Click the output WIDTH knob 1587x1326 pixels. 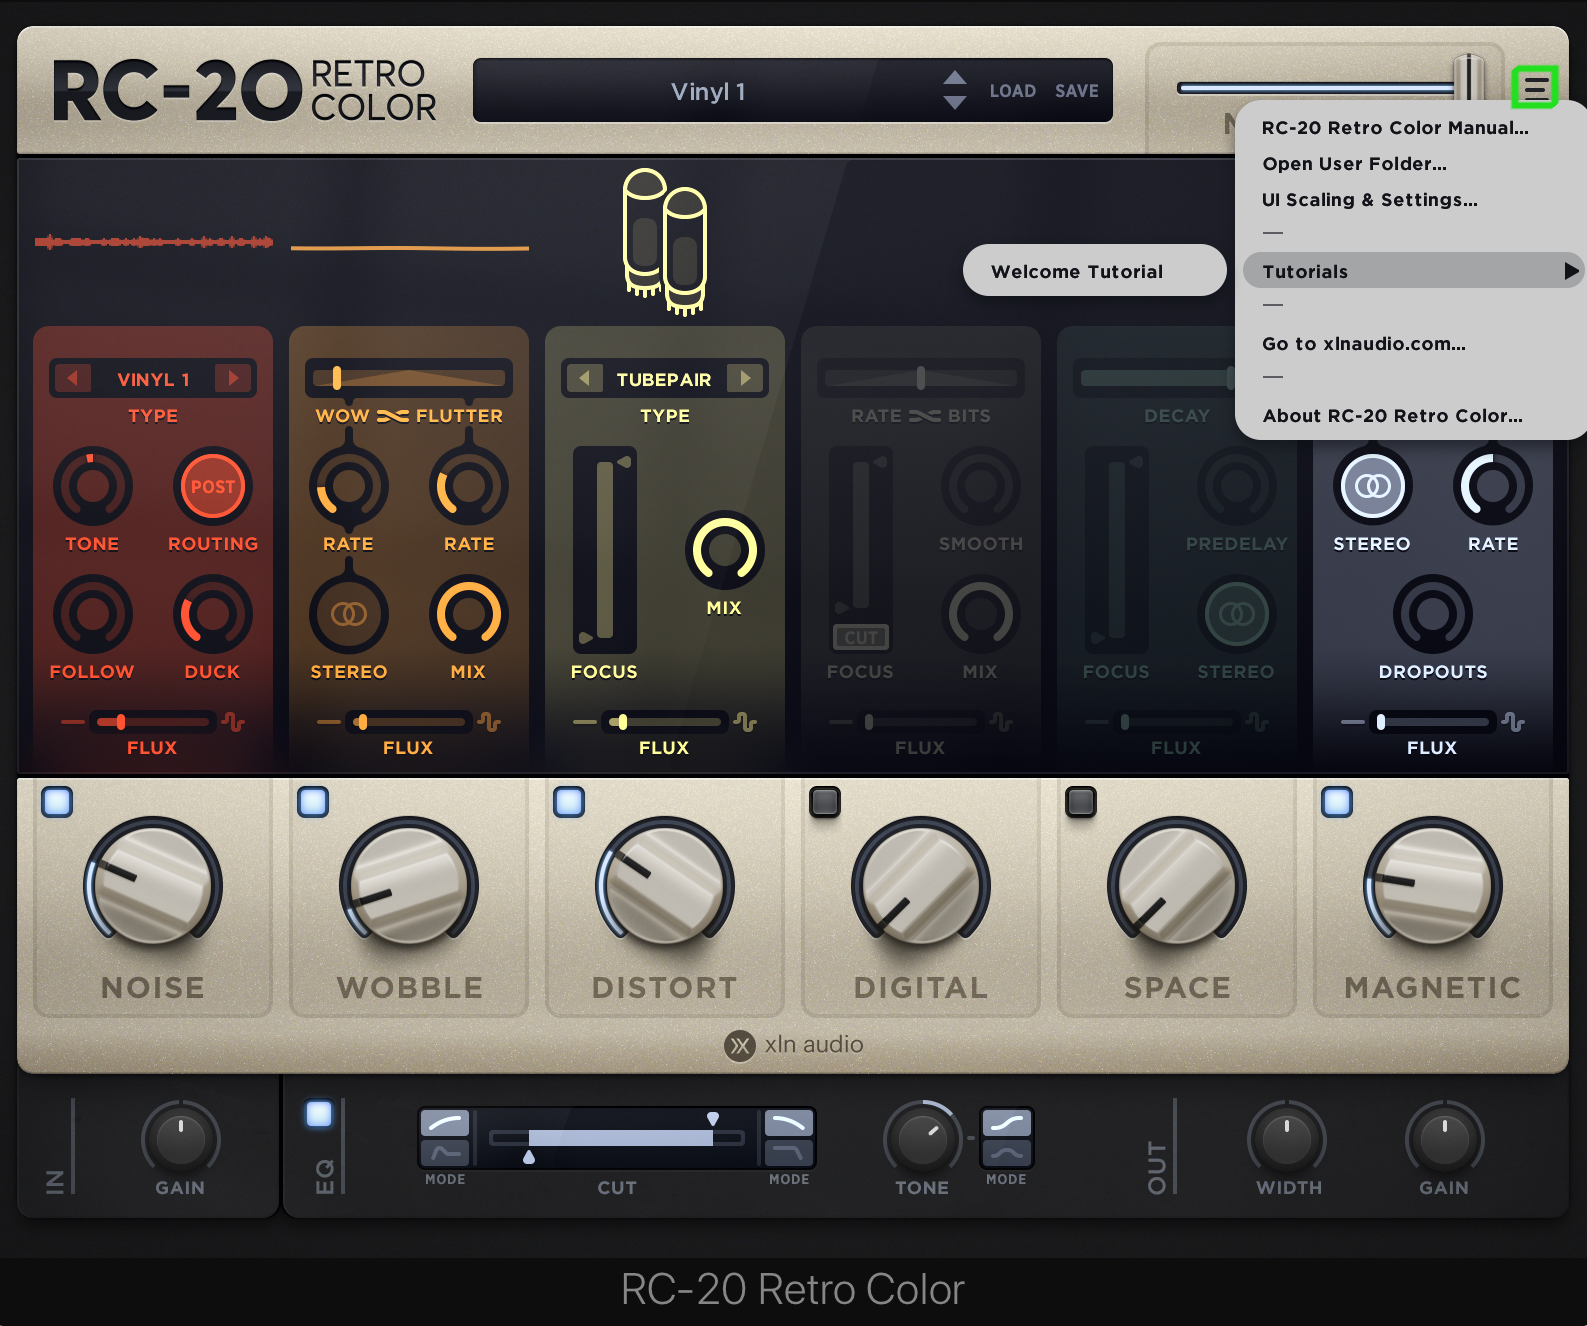click(1287, 1139)
